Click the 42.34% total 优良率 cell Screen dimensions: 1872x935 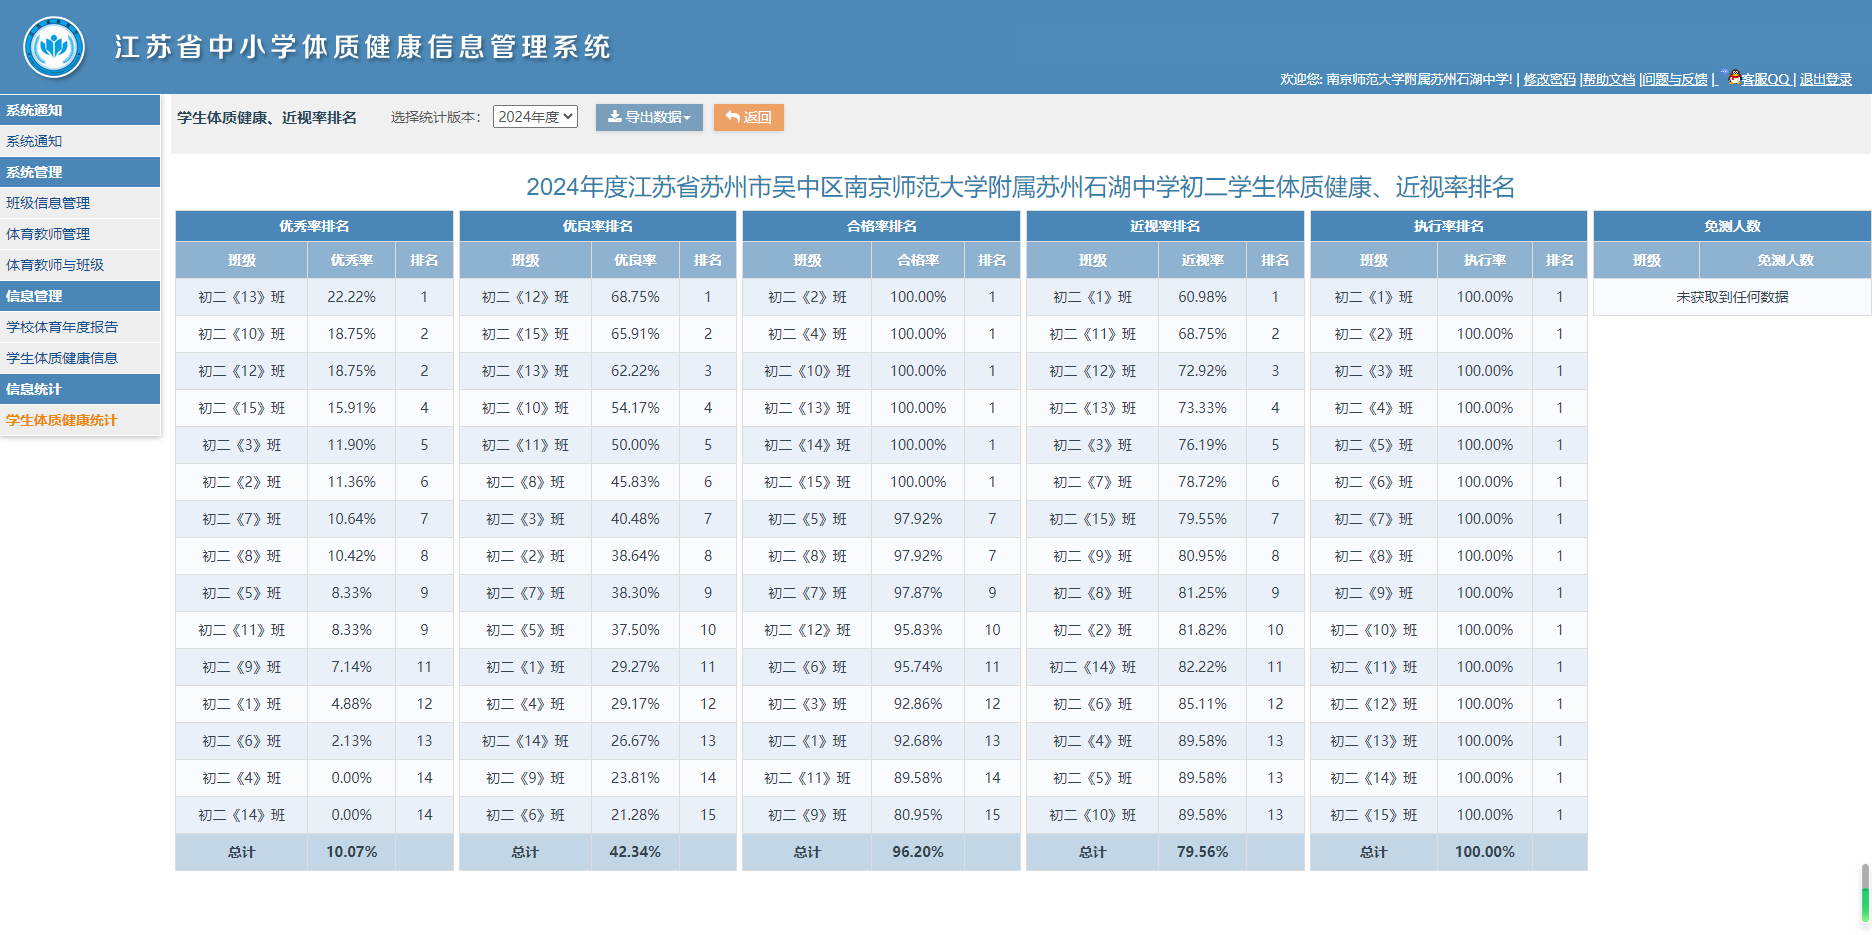pos(635,852)
